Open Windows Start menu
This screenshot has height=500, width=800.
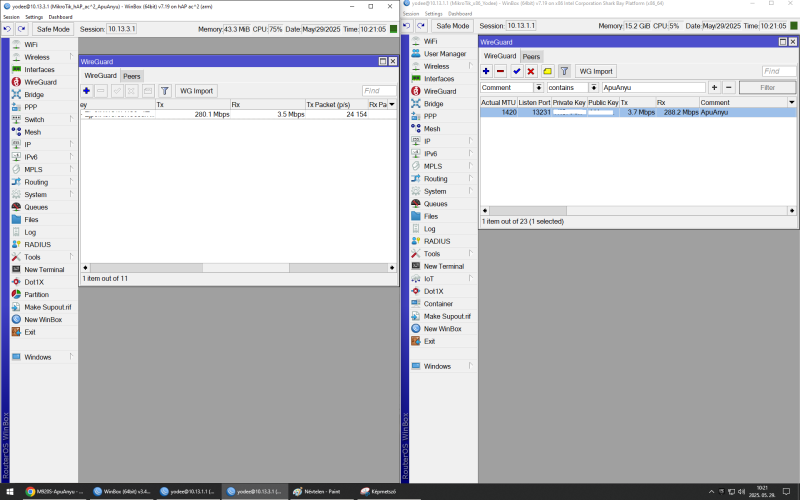pyautogui.click(x=9, y=491)
